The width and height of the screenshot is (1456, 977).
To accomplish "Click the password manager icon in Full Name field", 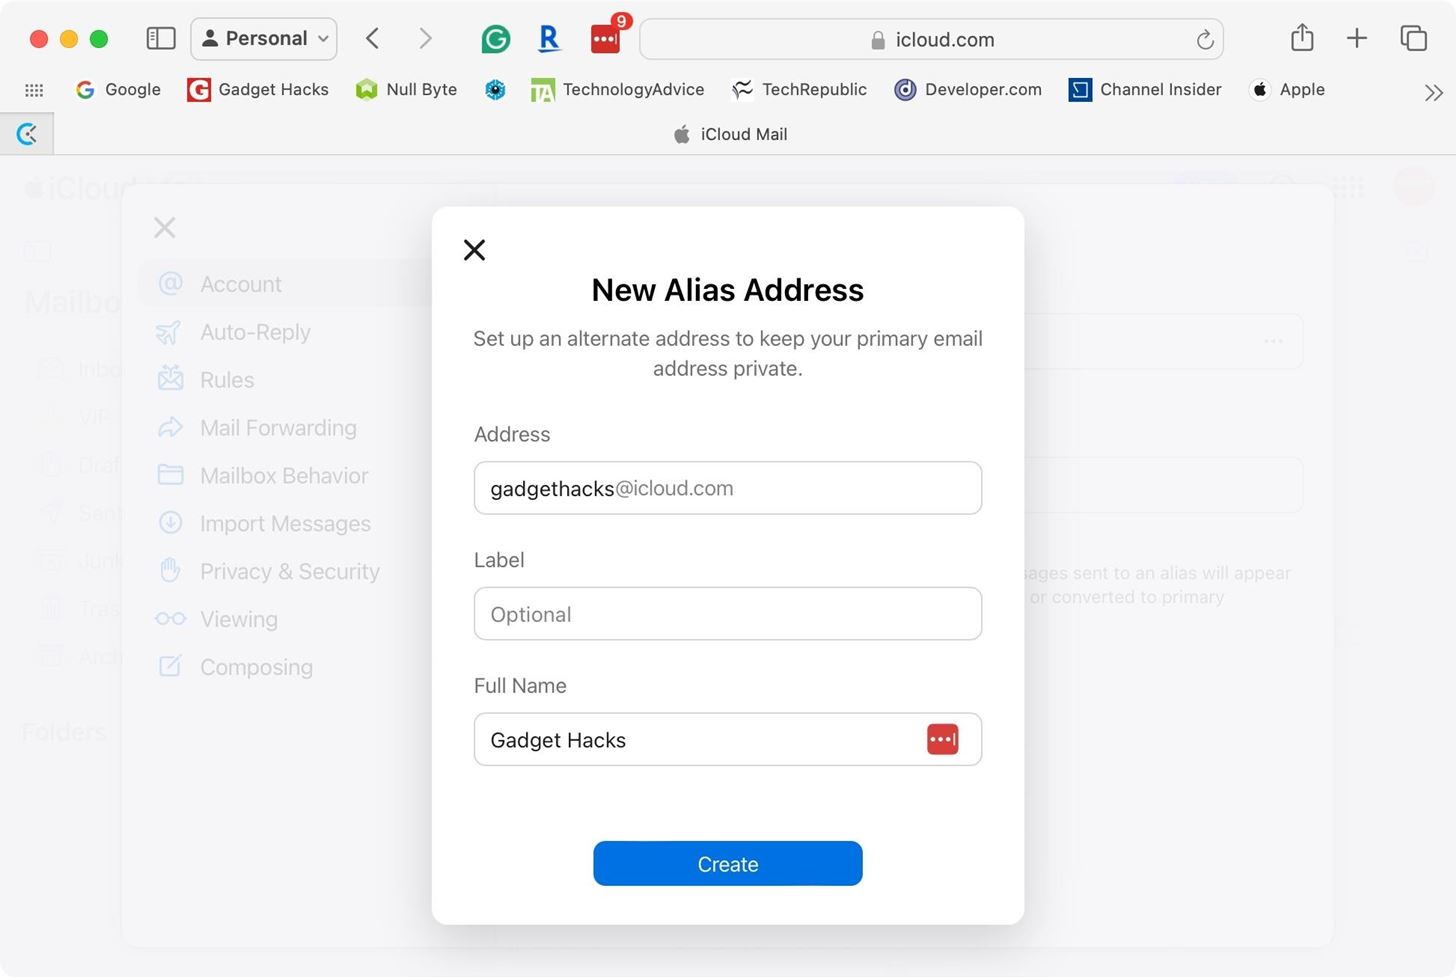I will (941, 739).
